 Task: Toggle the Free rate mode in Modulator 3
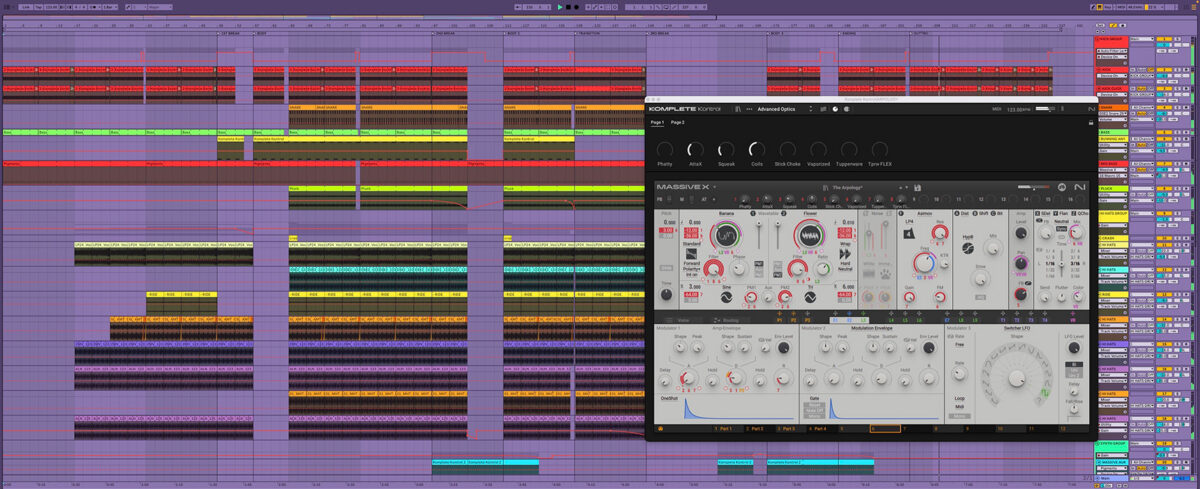point(959,344)
